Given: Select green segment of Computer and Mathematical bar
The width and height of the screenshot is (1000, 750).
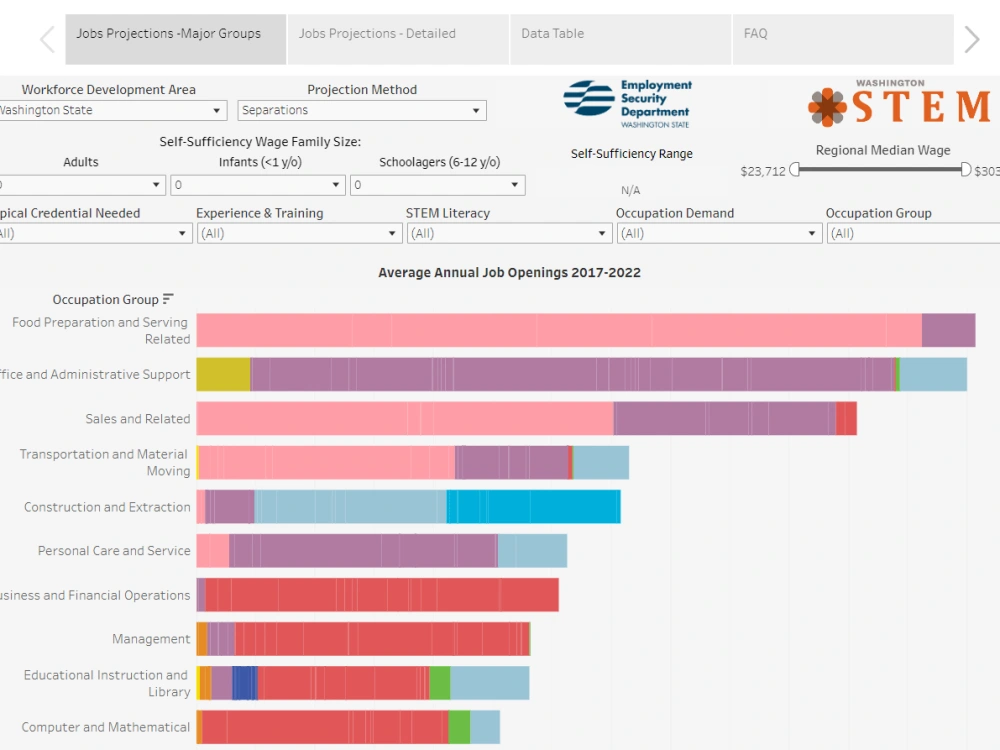Looking at the screenshot, I should pos(459,727).
